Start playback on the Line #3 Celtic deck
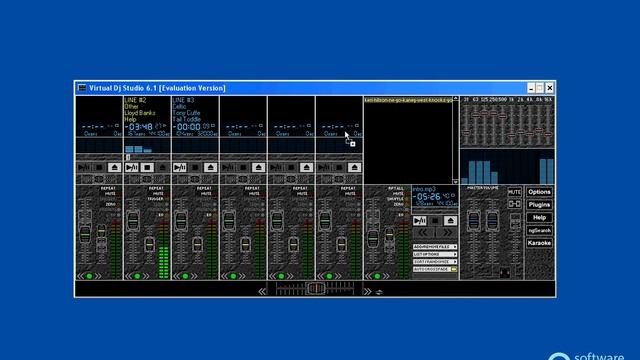 click(180, 167)
